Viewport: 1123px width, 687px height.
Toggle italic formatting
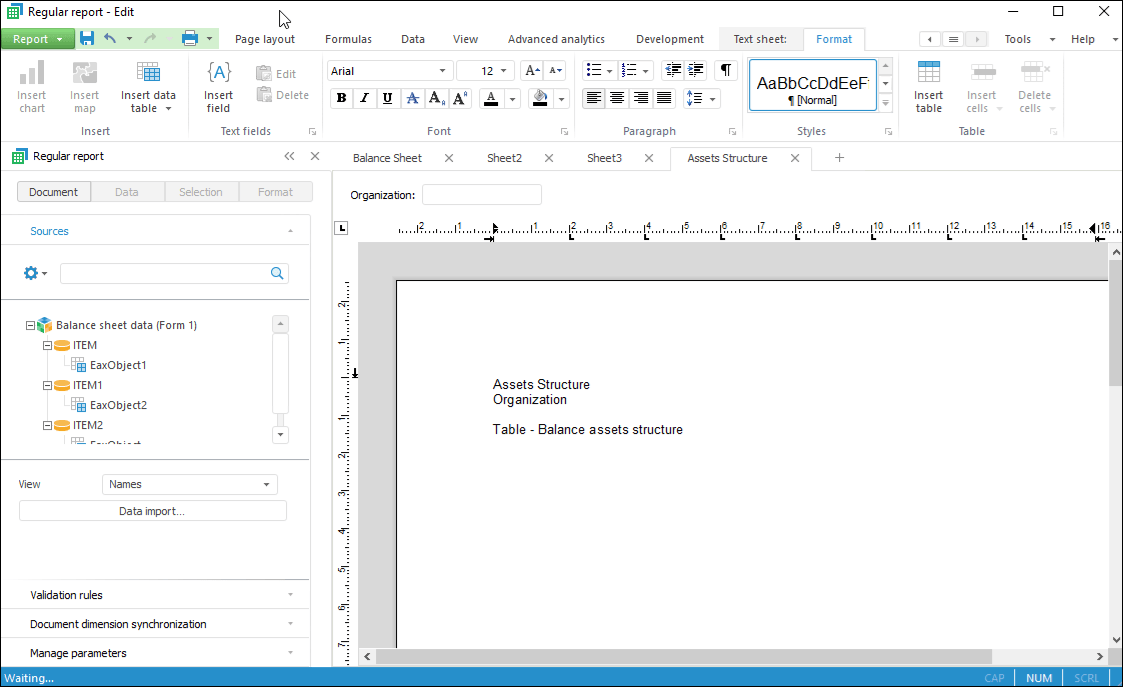pos(364,98)
